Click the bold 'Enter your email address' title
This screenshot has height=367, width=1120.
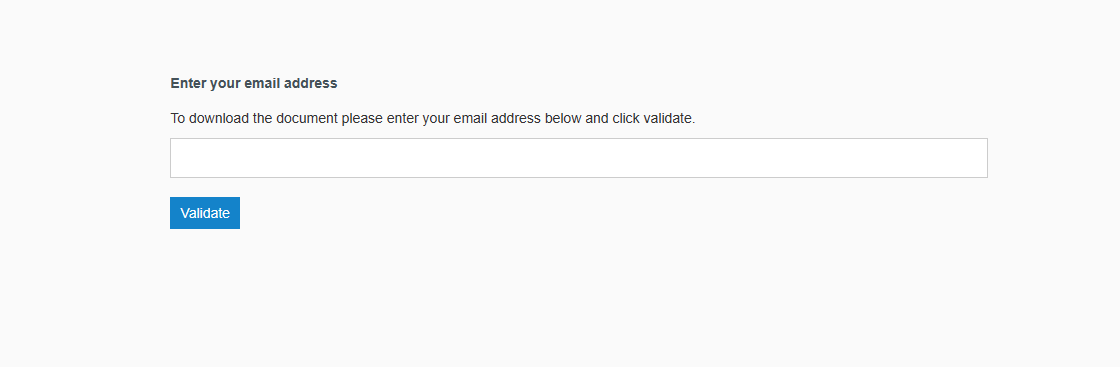pyautogui.click(x=254, y=84)
